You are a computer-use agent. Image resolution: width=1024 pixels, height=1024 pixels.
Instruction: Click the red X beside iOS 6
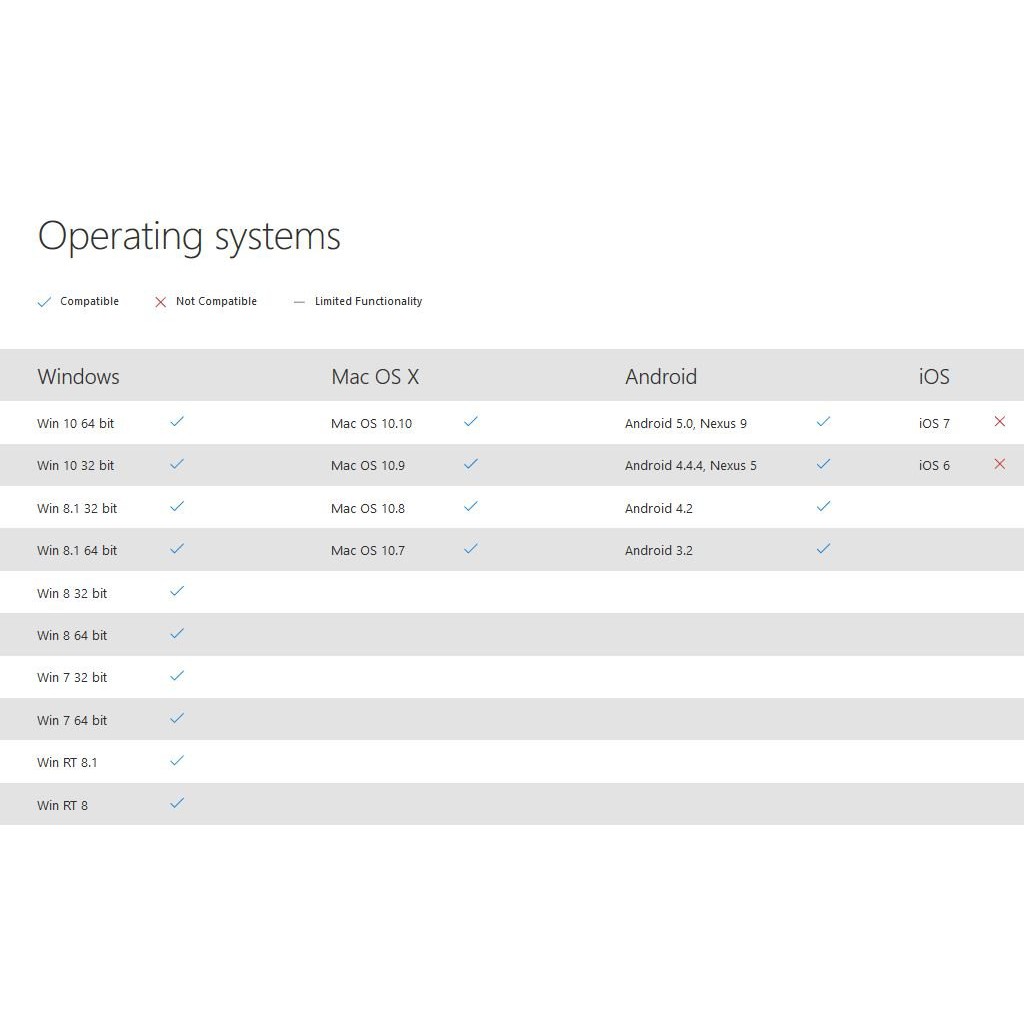[x=999, y=464]
